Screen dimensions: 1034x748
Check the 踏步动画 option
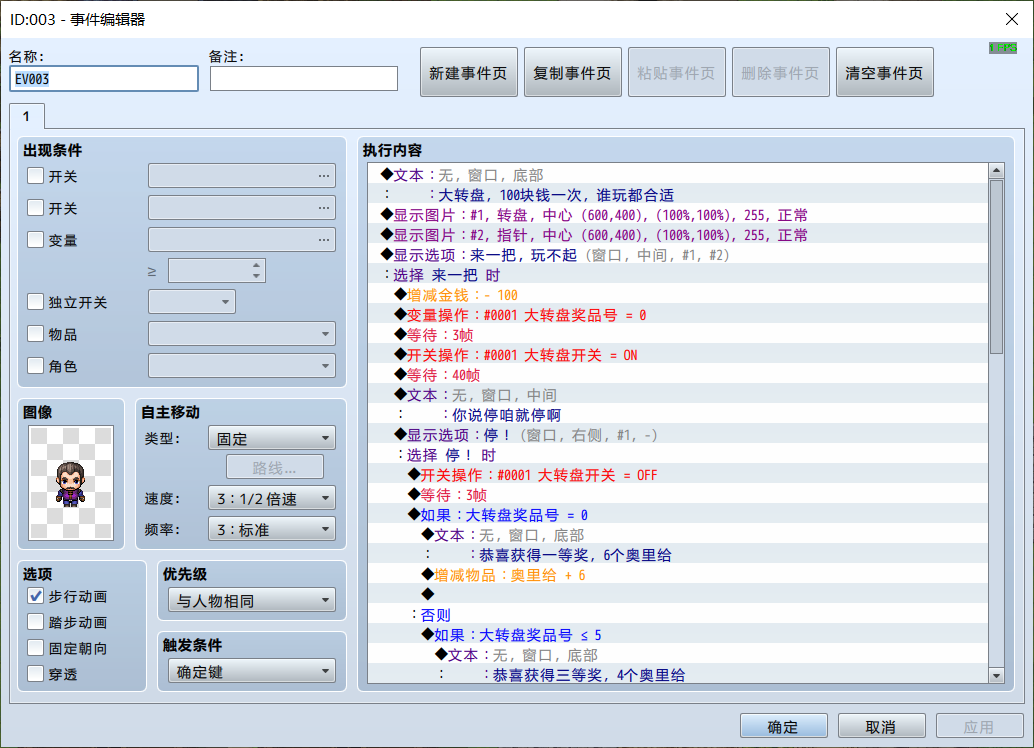coord(36,622)
